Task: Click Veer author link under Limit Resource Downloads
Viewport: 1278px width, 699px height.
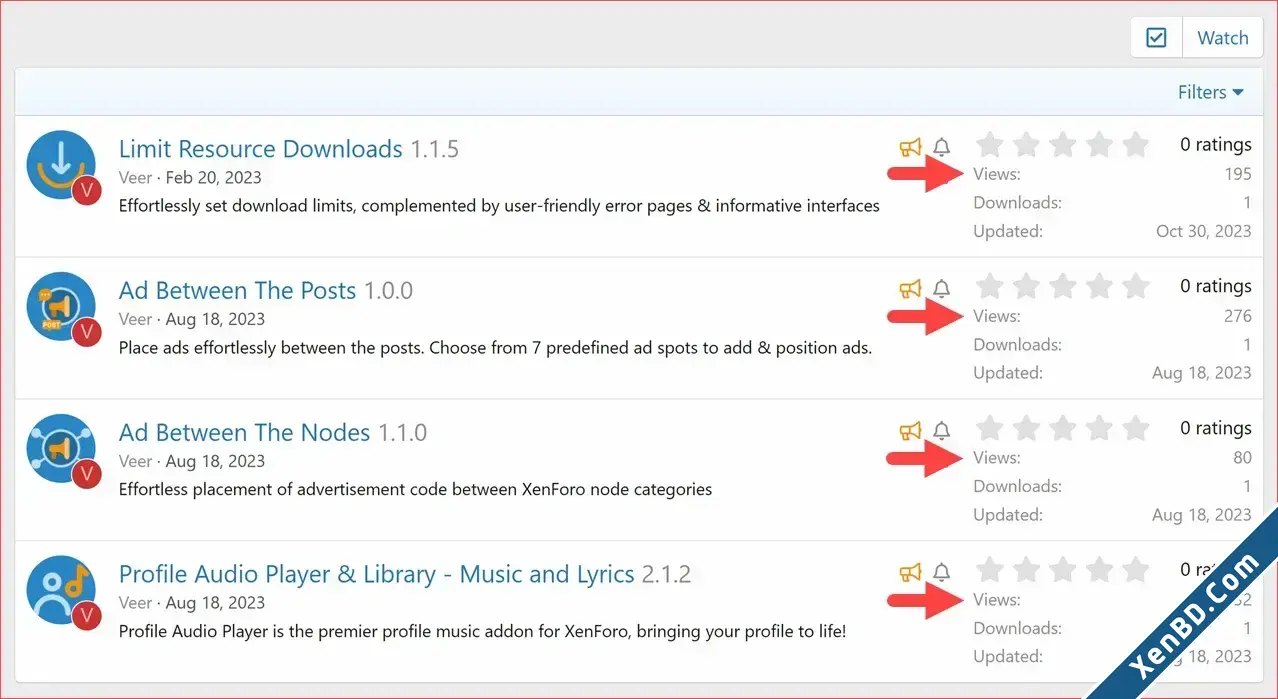Action: 136,177
